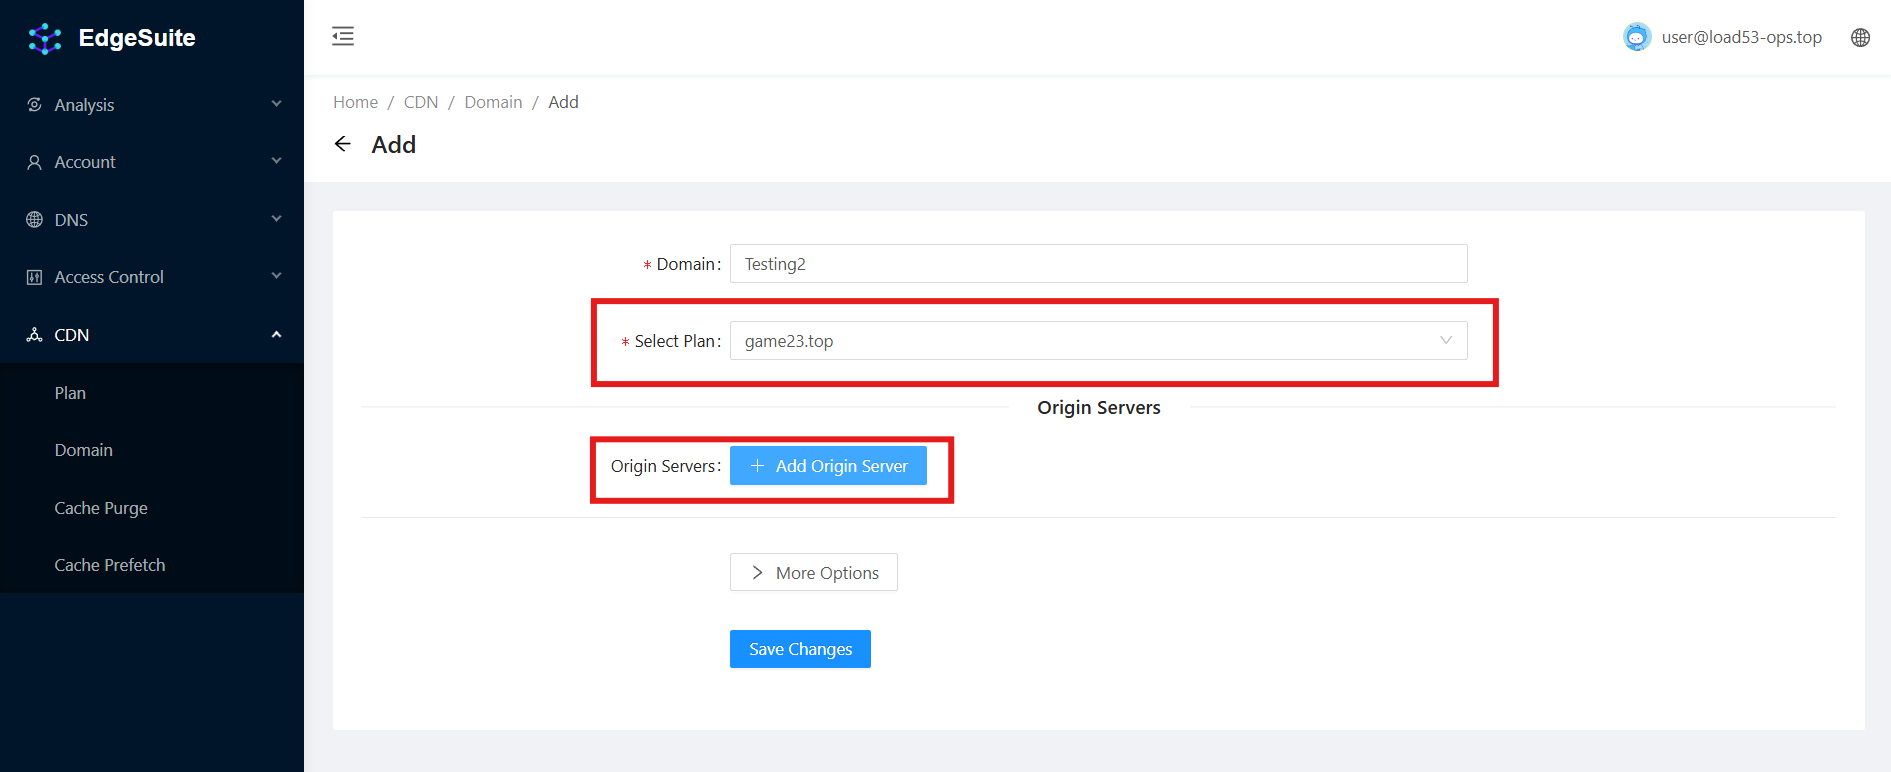
Task: Click the DNS globe icon in sidebar
Action: point(35,220)
